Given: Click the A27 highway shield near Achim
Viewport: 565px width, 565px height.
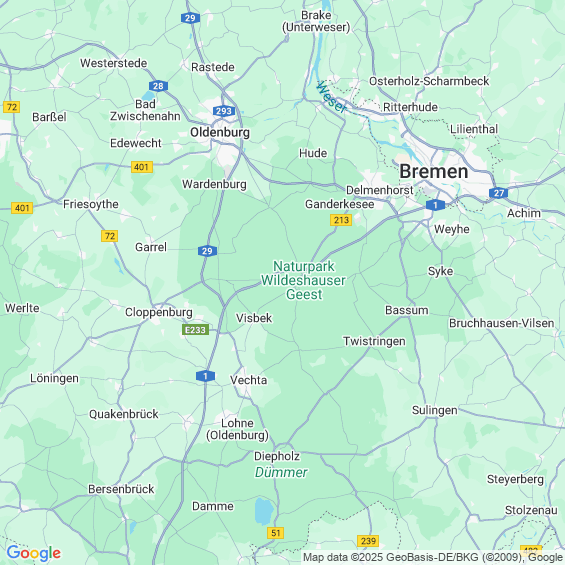Looking at the screenshot, I should 499,193.
